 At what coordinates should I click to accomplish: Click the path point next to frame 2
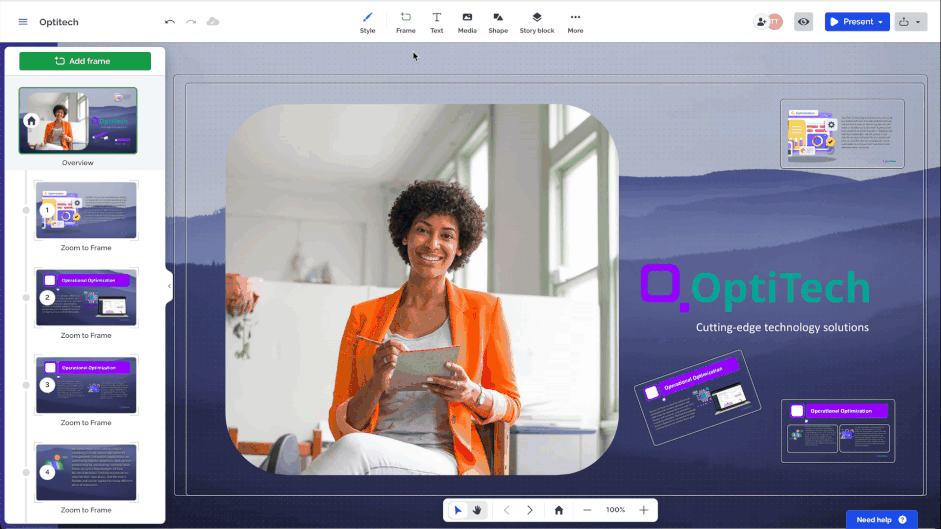tap(26, 298)
